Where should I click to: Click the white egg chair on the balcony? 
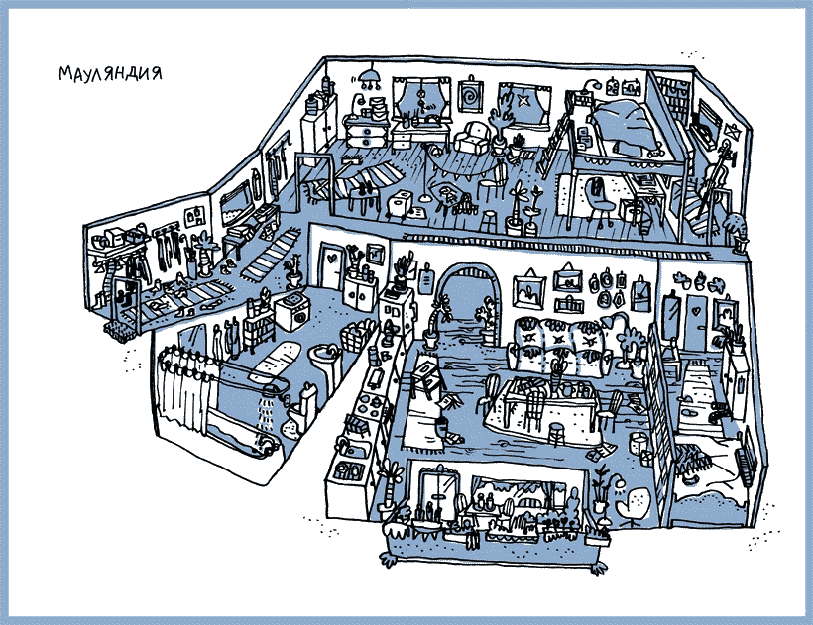(633, 506)
